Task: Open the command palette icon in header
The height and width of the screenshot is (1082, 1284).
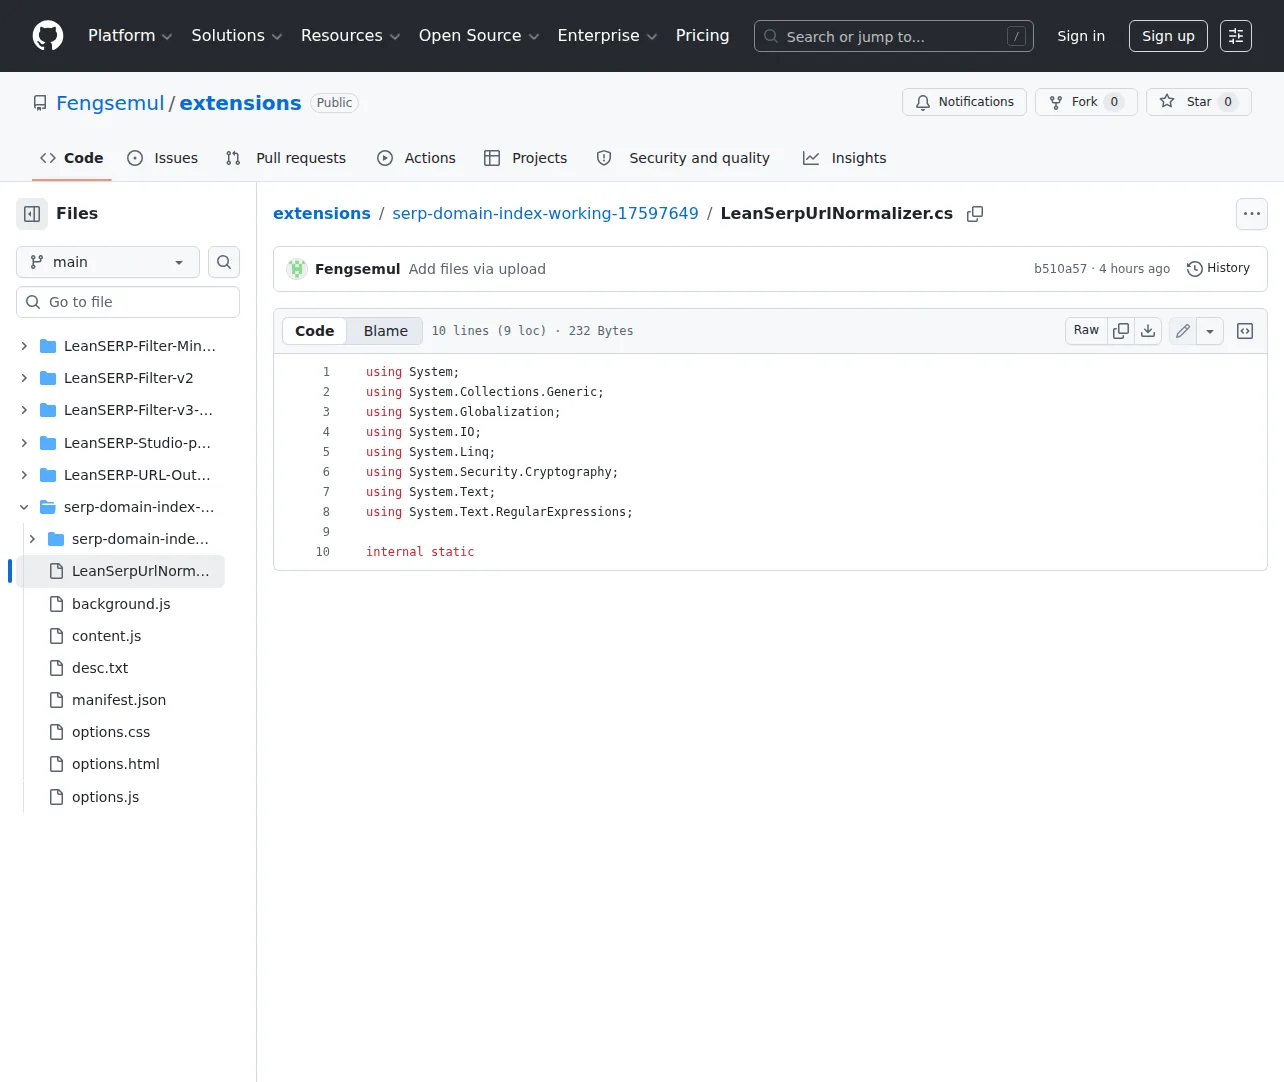Action: (1236, 36)
